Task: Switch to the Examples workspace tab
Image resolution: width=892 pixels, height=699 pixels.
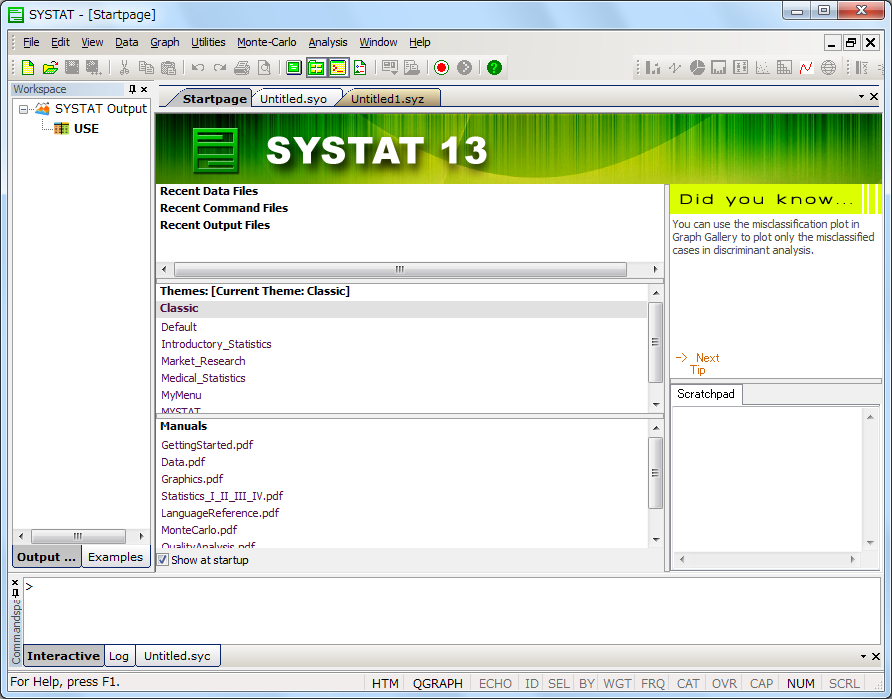Action: (x=115, y=557)
